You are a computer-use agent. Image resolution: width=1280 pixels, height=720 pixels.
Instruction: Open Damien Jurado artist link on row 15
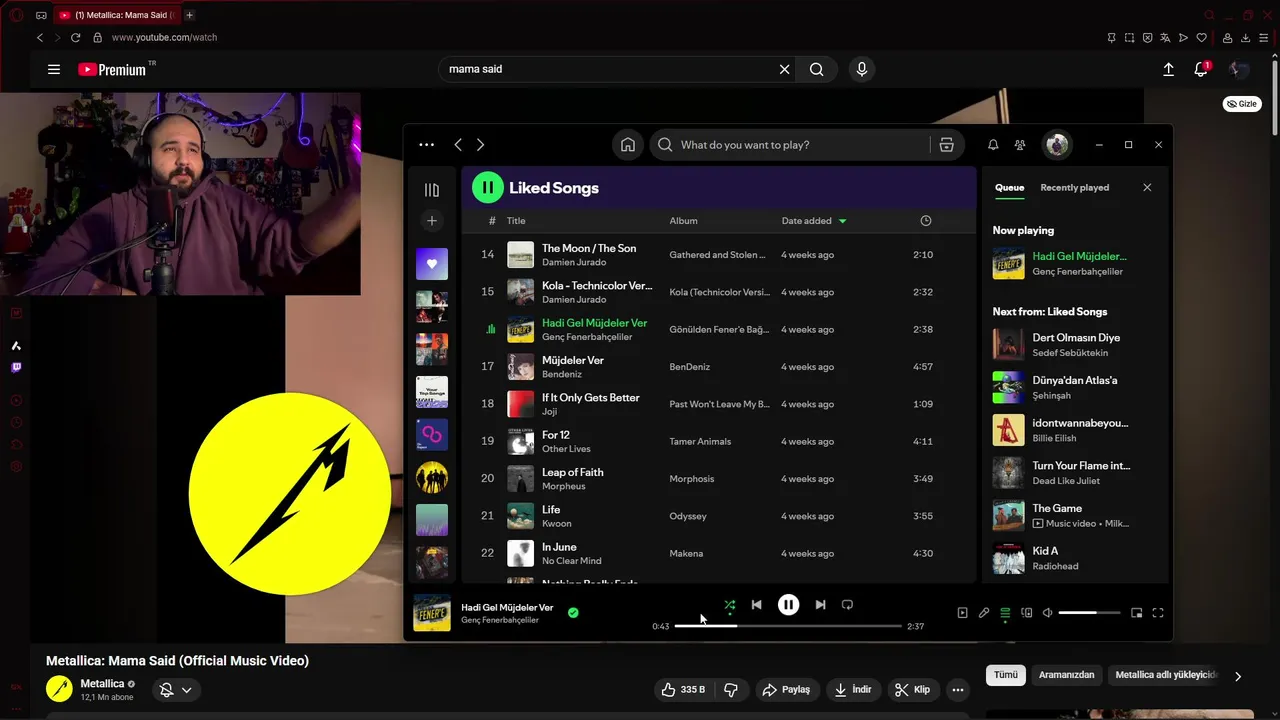click(574, 300)
